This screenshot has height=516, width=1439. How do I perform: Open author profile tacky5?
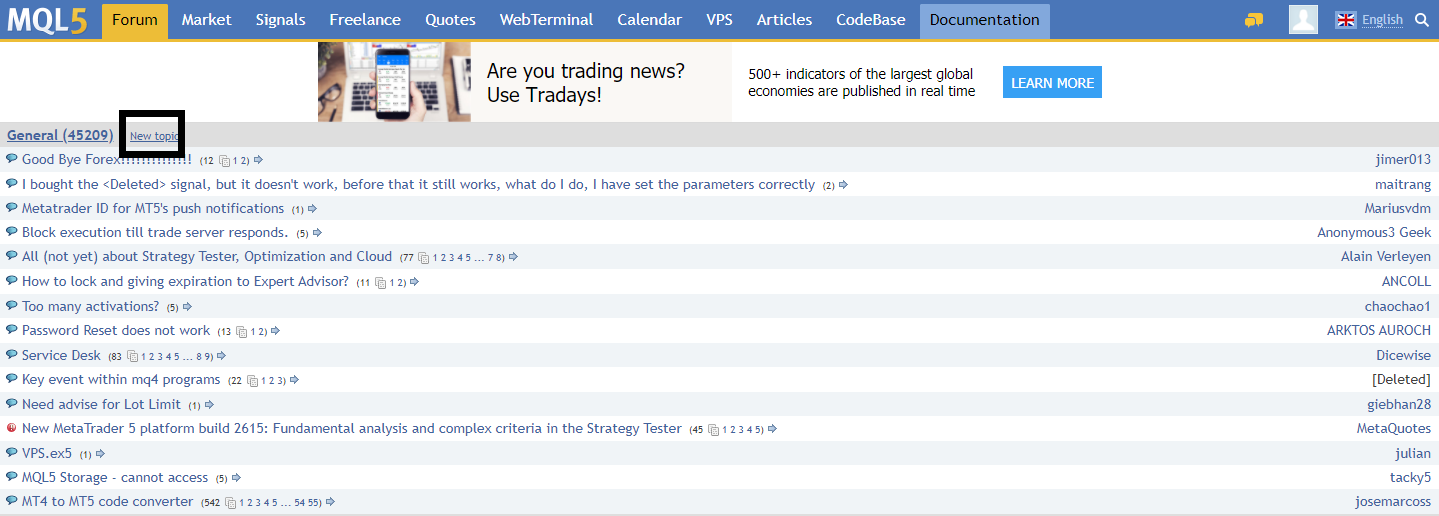[1410, 478]
